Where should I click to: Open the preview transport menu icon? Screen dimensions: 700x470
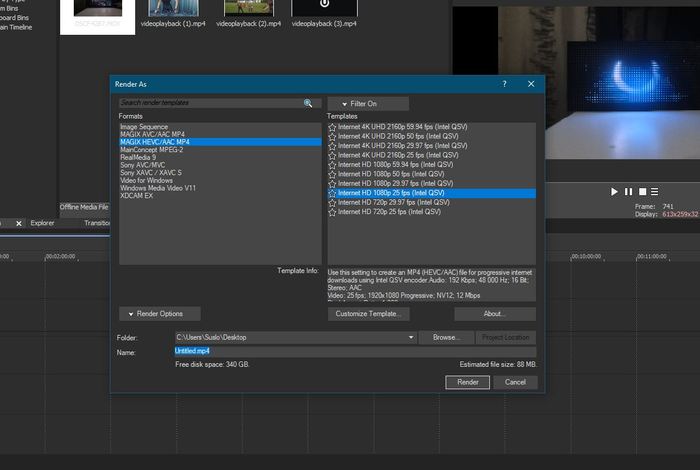(658, 191)
